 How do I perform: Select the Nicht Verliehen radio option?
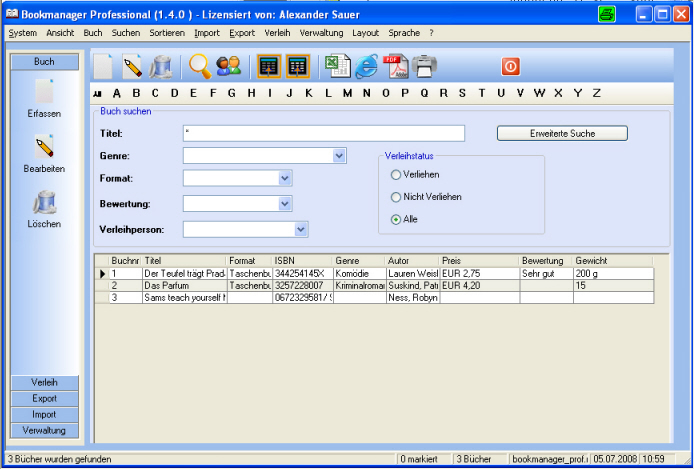click(x=396, y=197)
